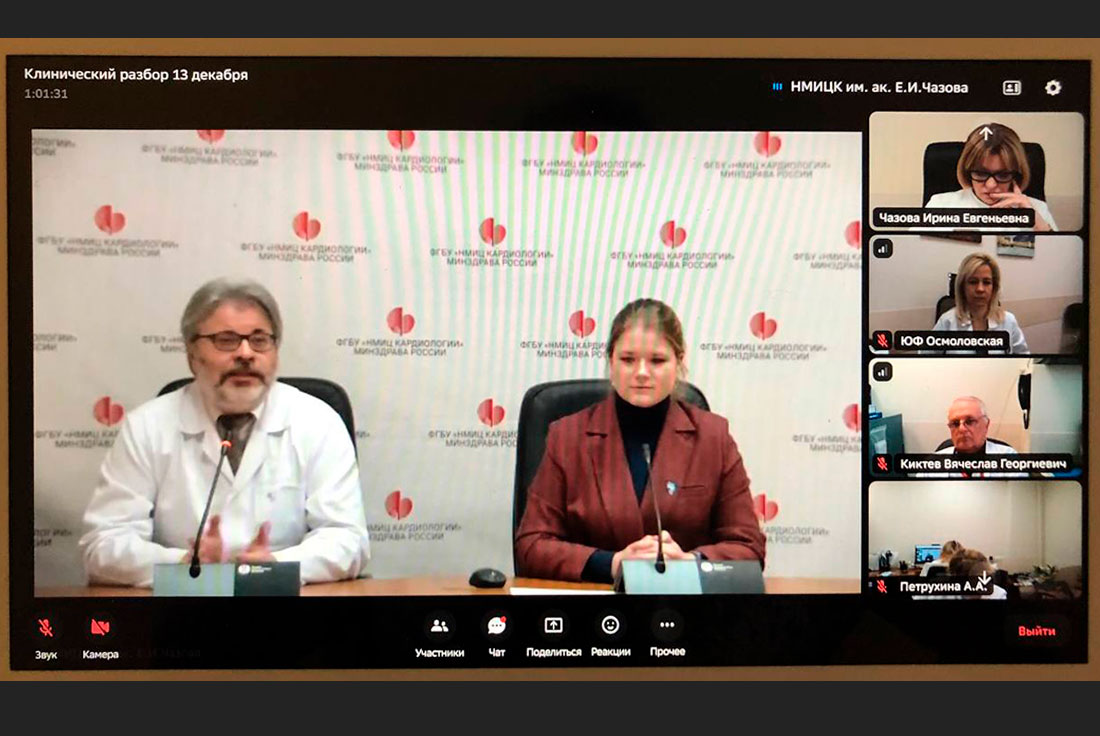This screenshot has width=1100, height=736.
Task: Click the view layout icon beside the gear
Action: coord(1012,88)
